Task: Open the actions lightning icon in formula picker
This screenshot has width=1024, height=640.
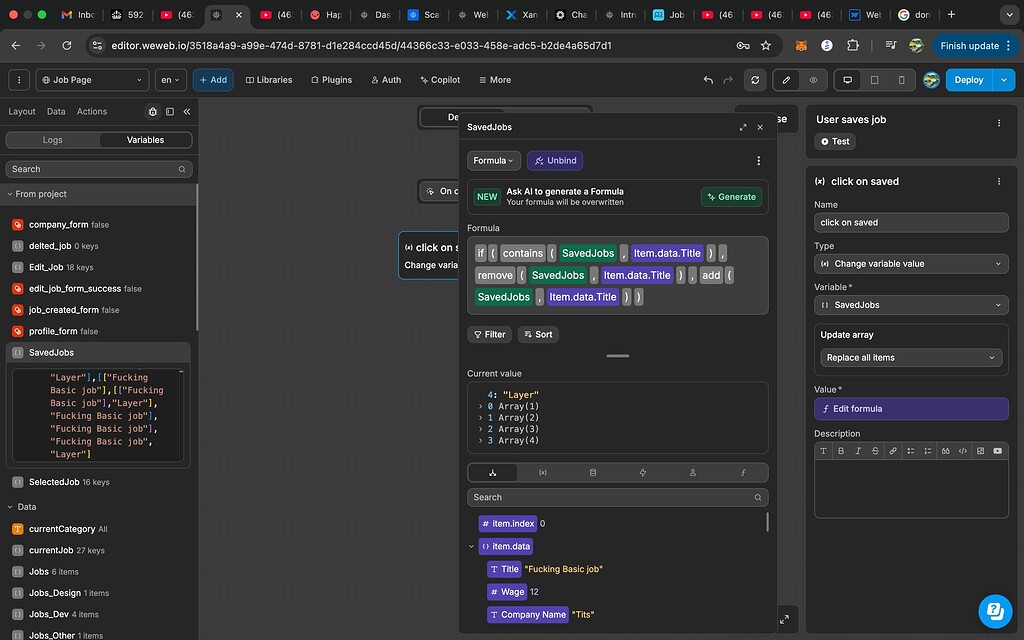Action: (x=643, y=472)
